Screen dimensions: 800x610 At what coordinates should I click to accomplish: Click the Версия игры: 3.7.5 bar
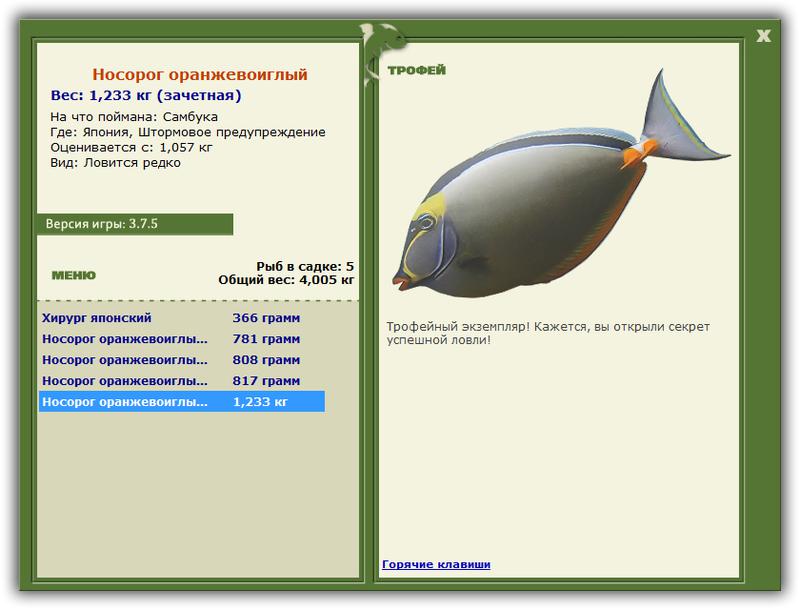coord(135,224)
